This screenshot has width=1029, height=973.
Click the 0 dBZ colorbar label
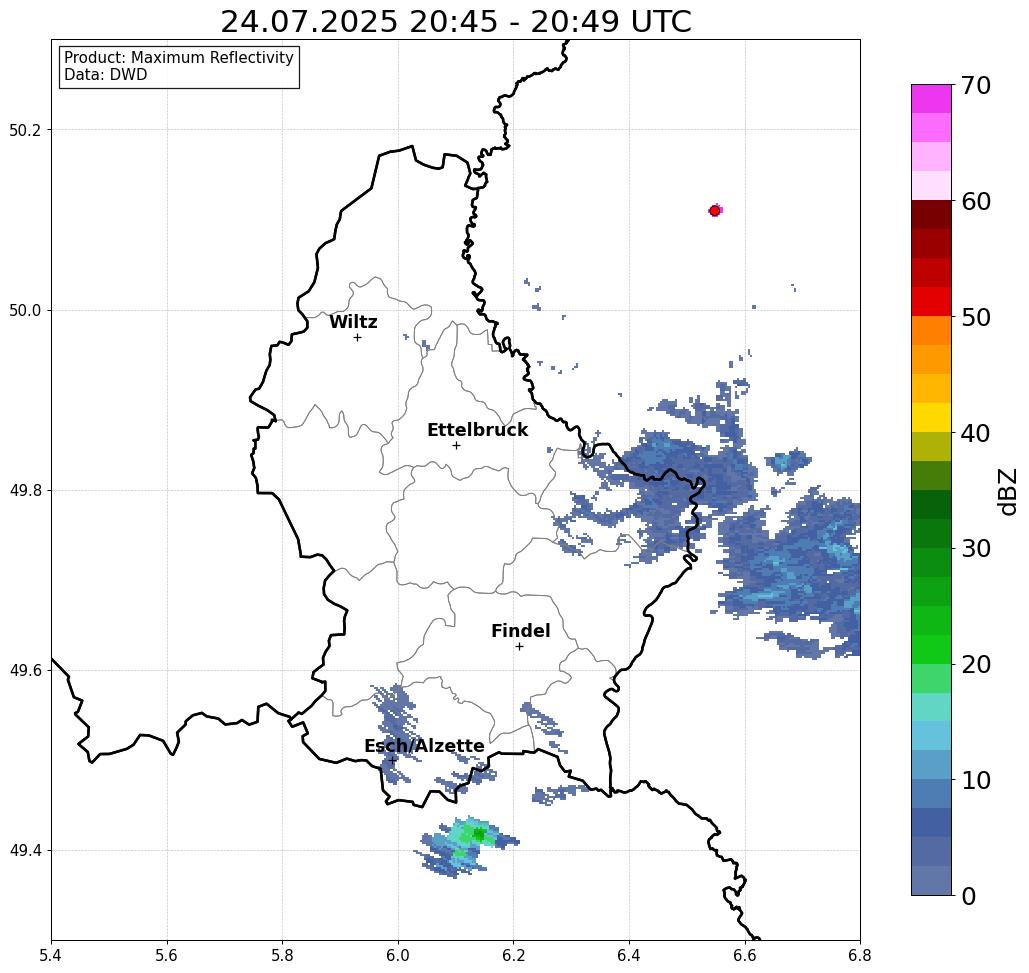(969, 896)
